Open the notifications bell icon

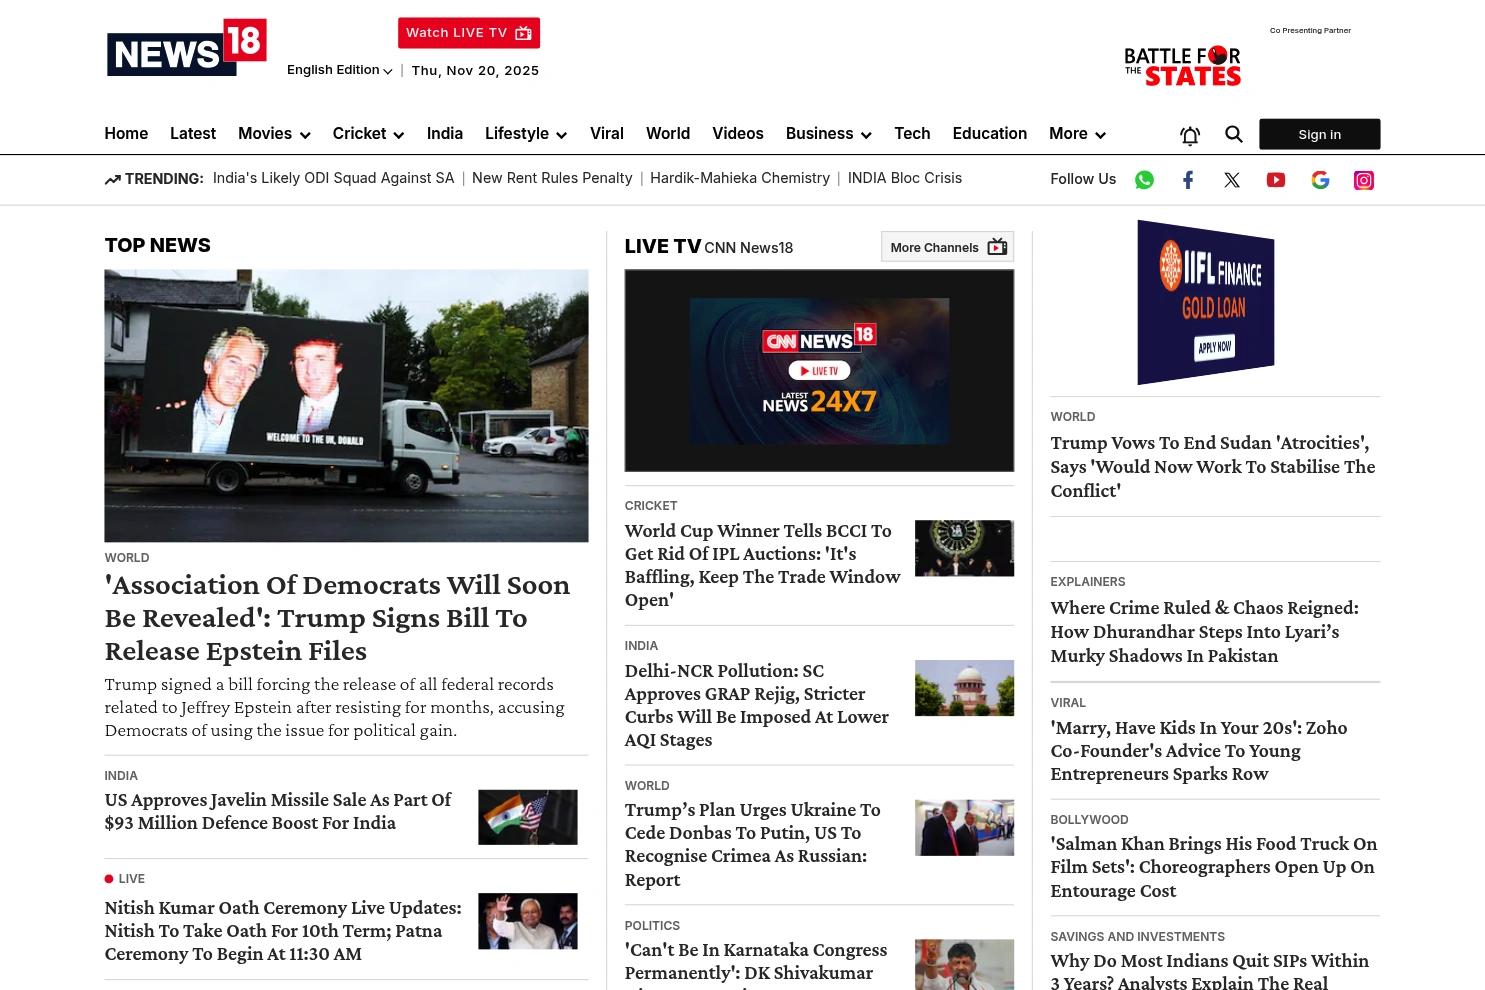click(x=1190, y=135)
